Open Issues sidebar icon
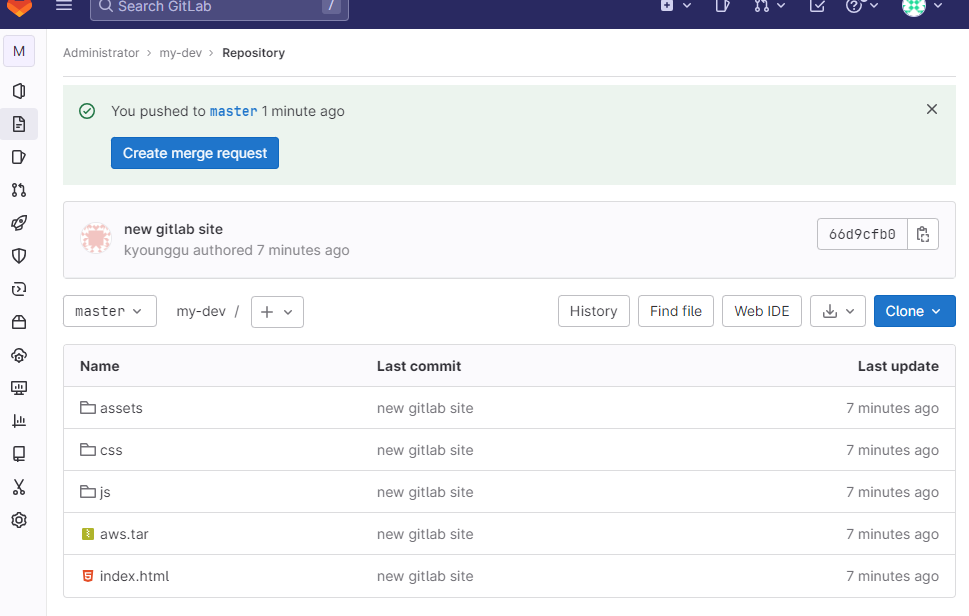The image size is (969, 616). [x=19, y=157]
